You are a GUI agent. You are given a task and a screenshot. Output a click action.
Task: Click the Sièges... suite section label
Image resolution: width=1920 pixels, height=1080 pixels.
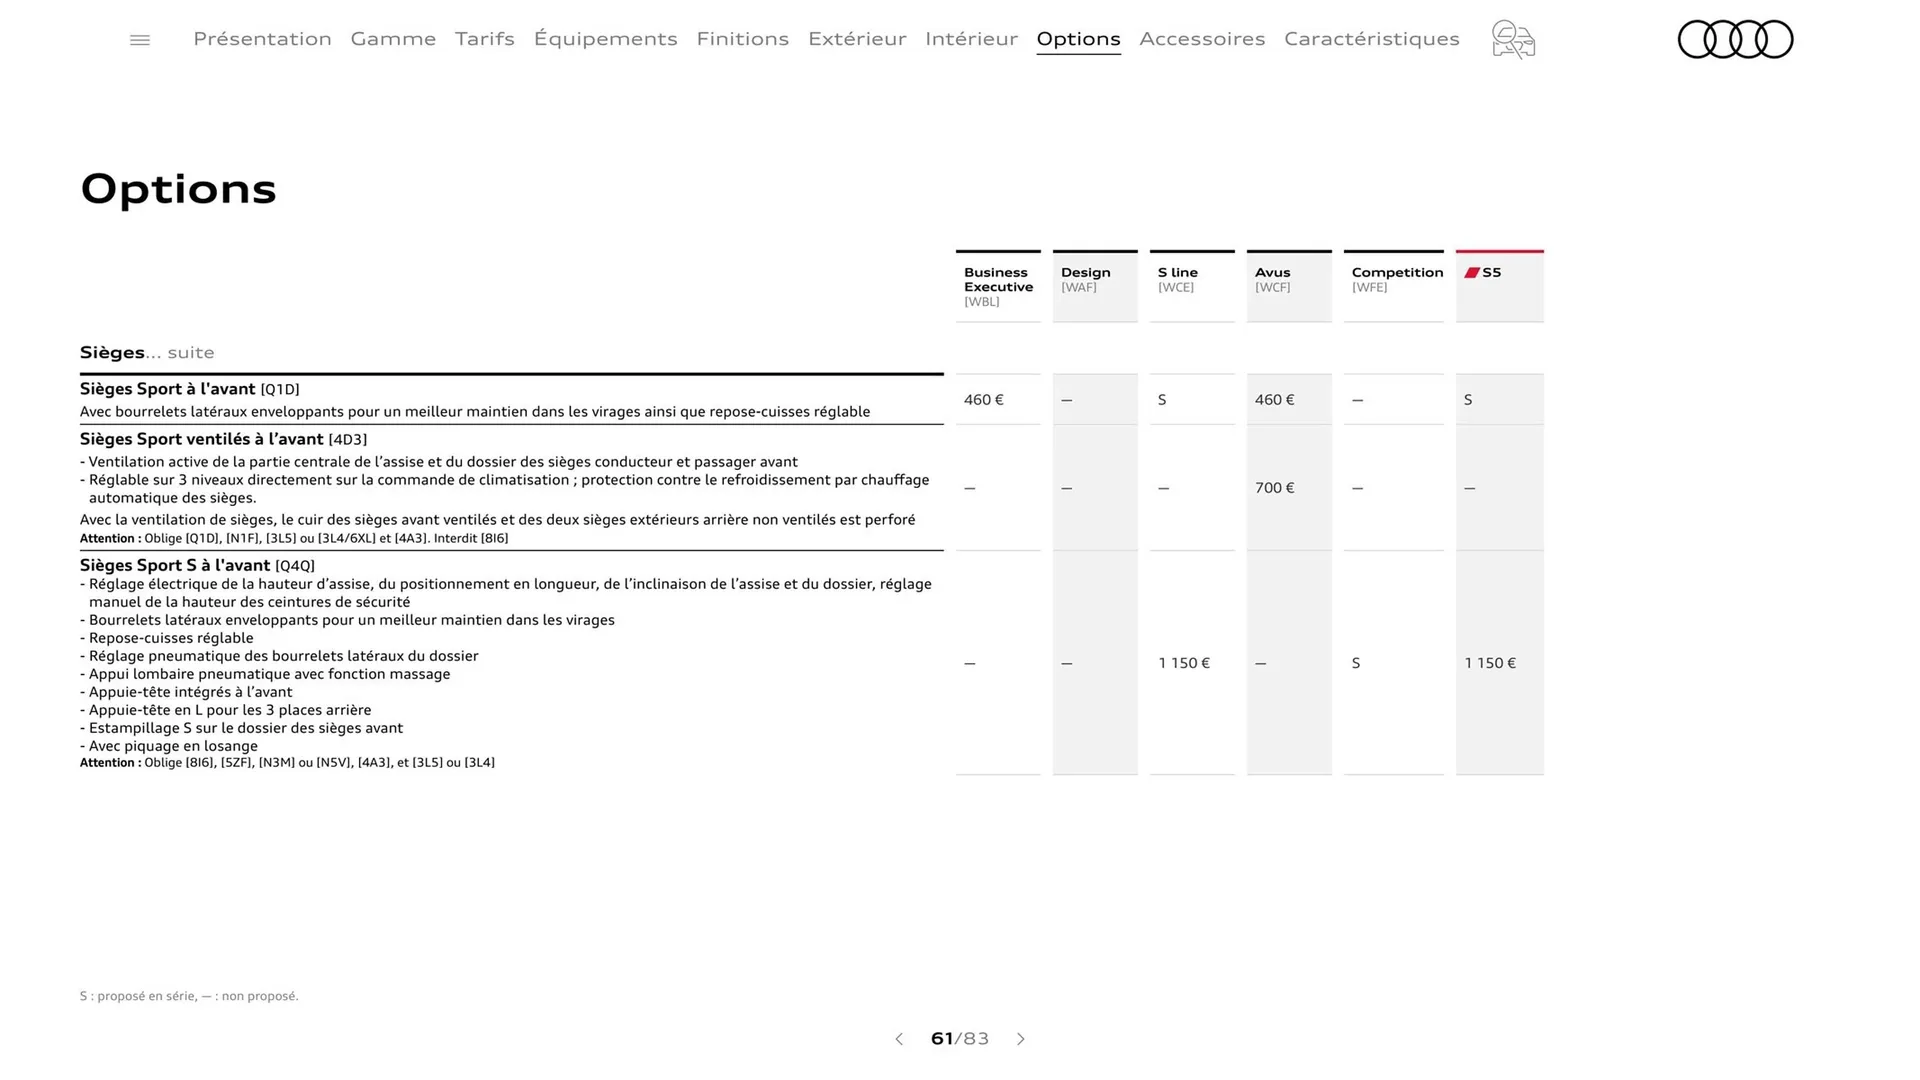(147, 352)
